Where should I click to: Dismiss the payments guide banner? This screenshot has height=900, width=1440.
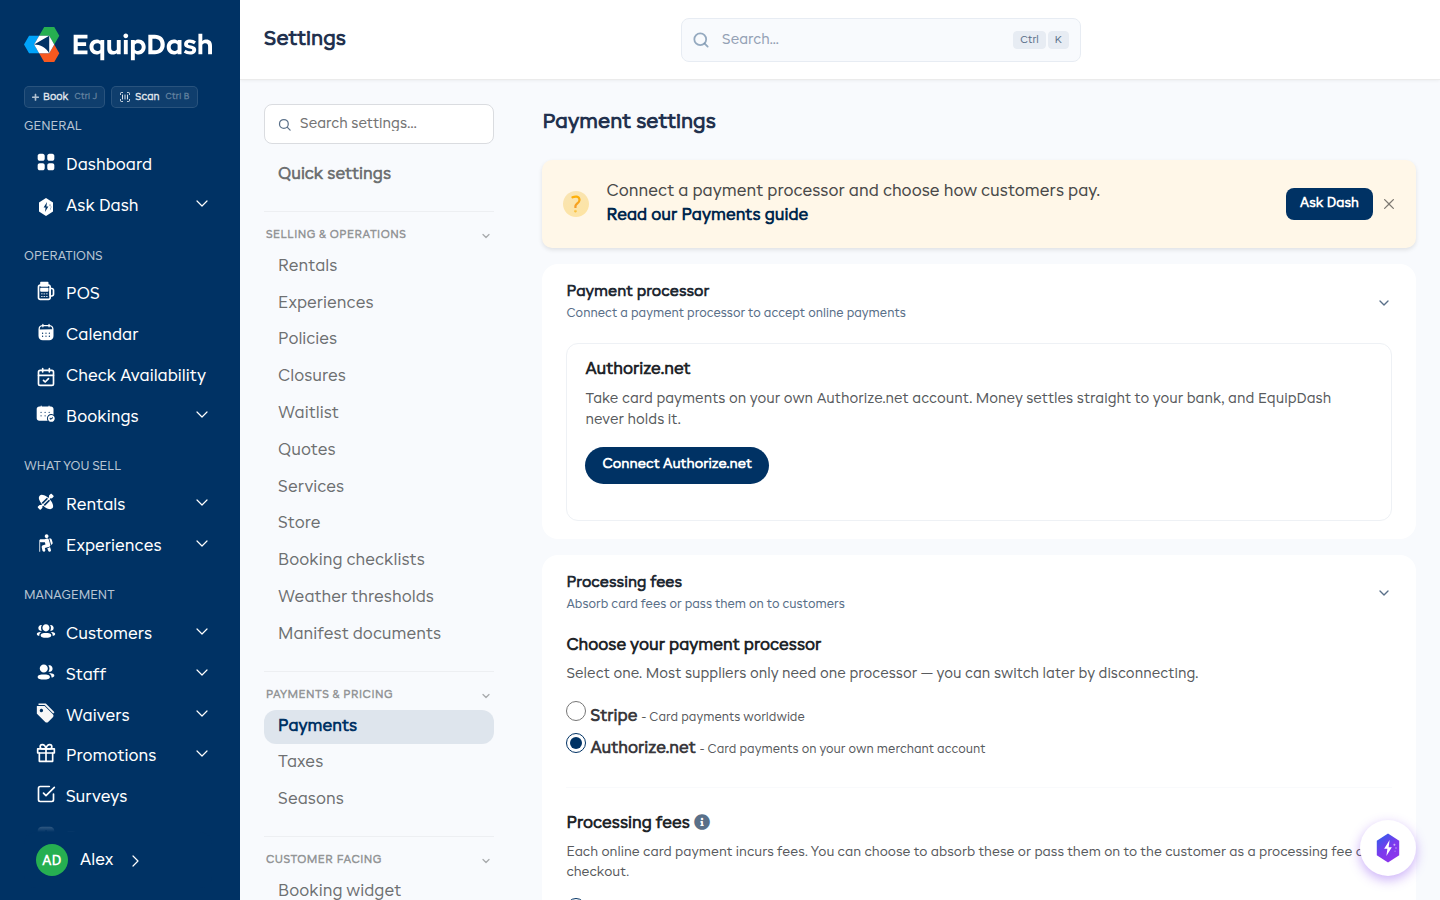click(x=1389, y=204)
